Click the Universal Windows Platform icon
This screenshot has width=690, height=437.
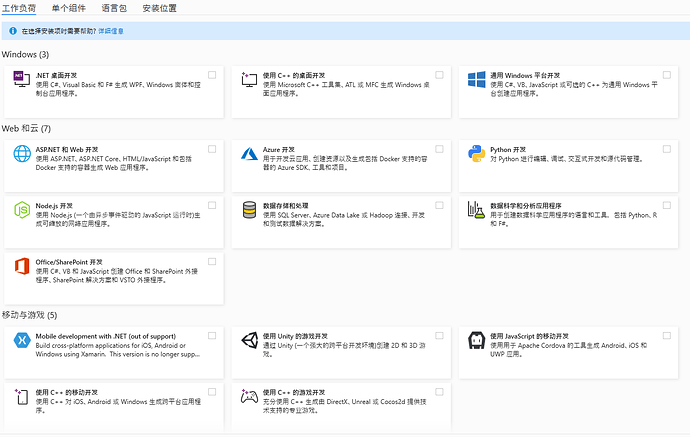(x=477, y=80)
